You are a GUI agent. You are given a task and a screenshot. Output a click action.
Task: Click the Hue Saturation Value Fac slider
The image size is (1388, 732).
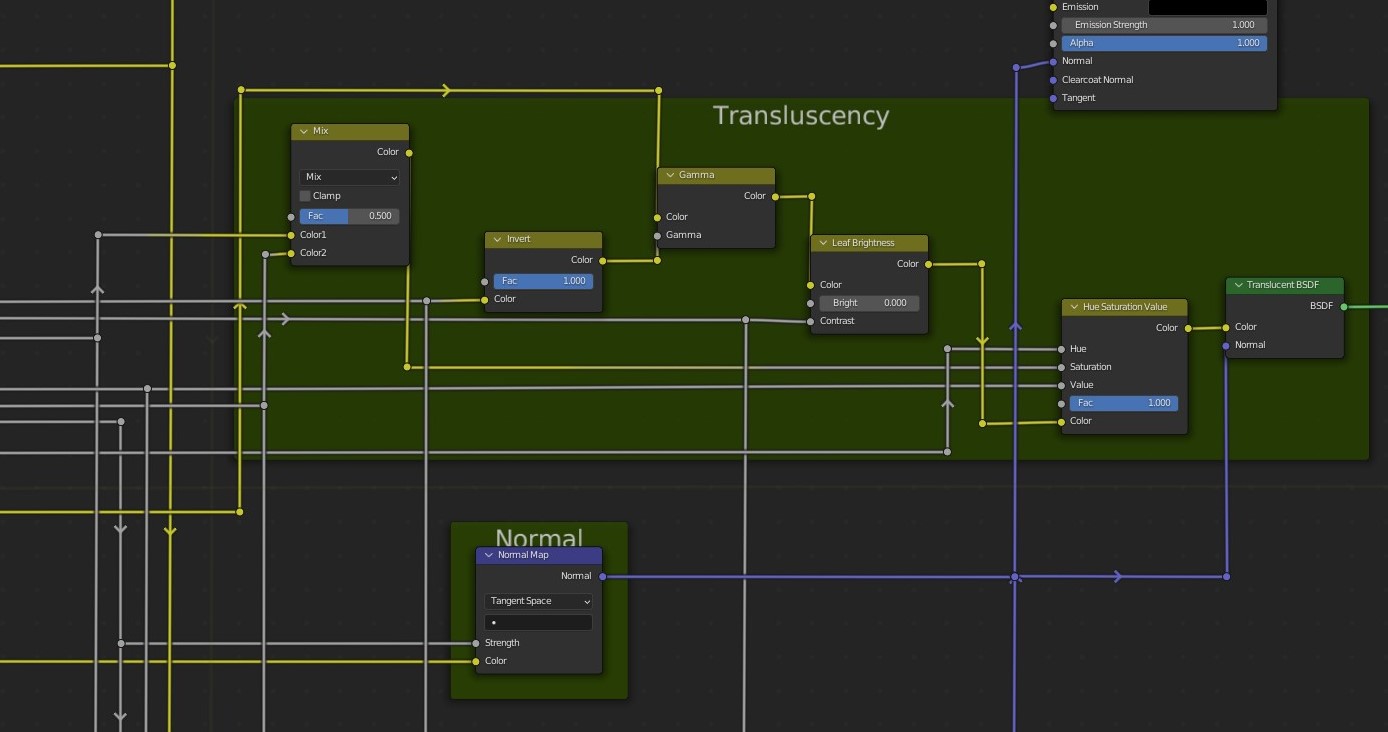(1123, 403)
